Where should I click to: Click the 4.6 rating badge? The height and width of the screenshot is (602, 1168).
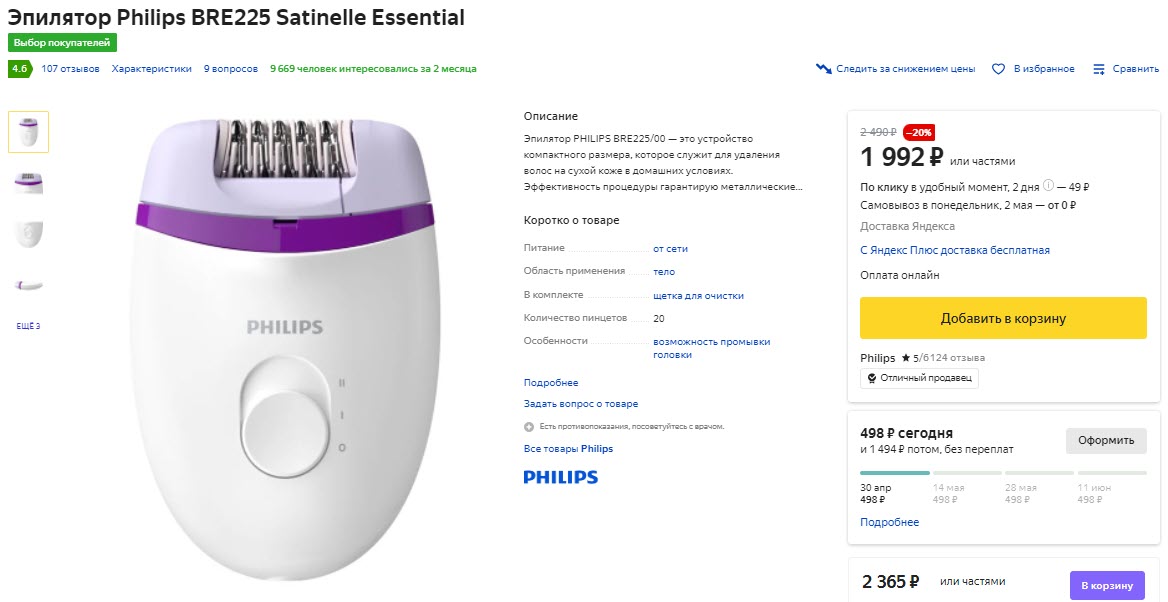tap(18, 68)
